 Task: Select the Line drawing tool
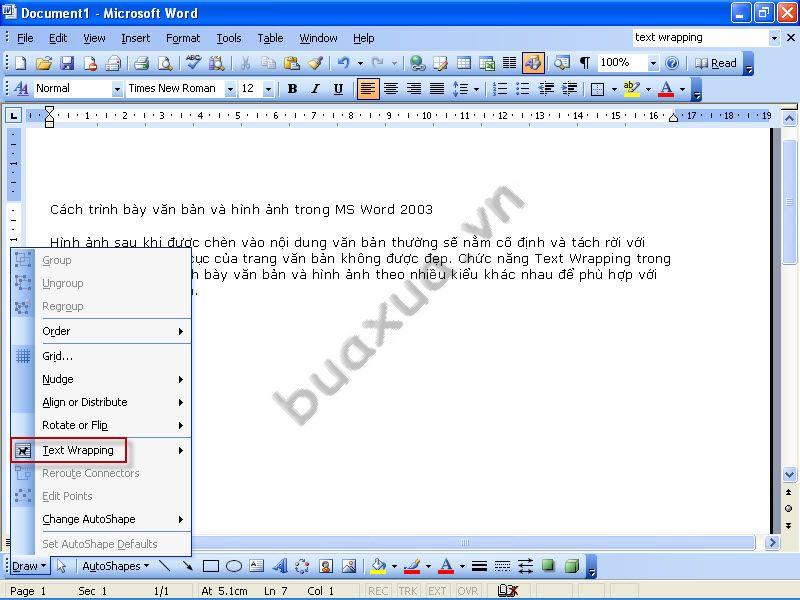point(164,566)
